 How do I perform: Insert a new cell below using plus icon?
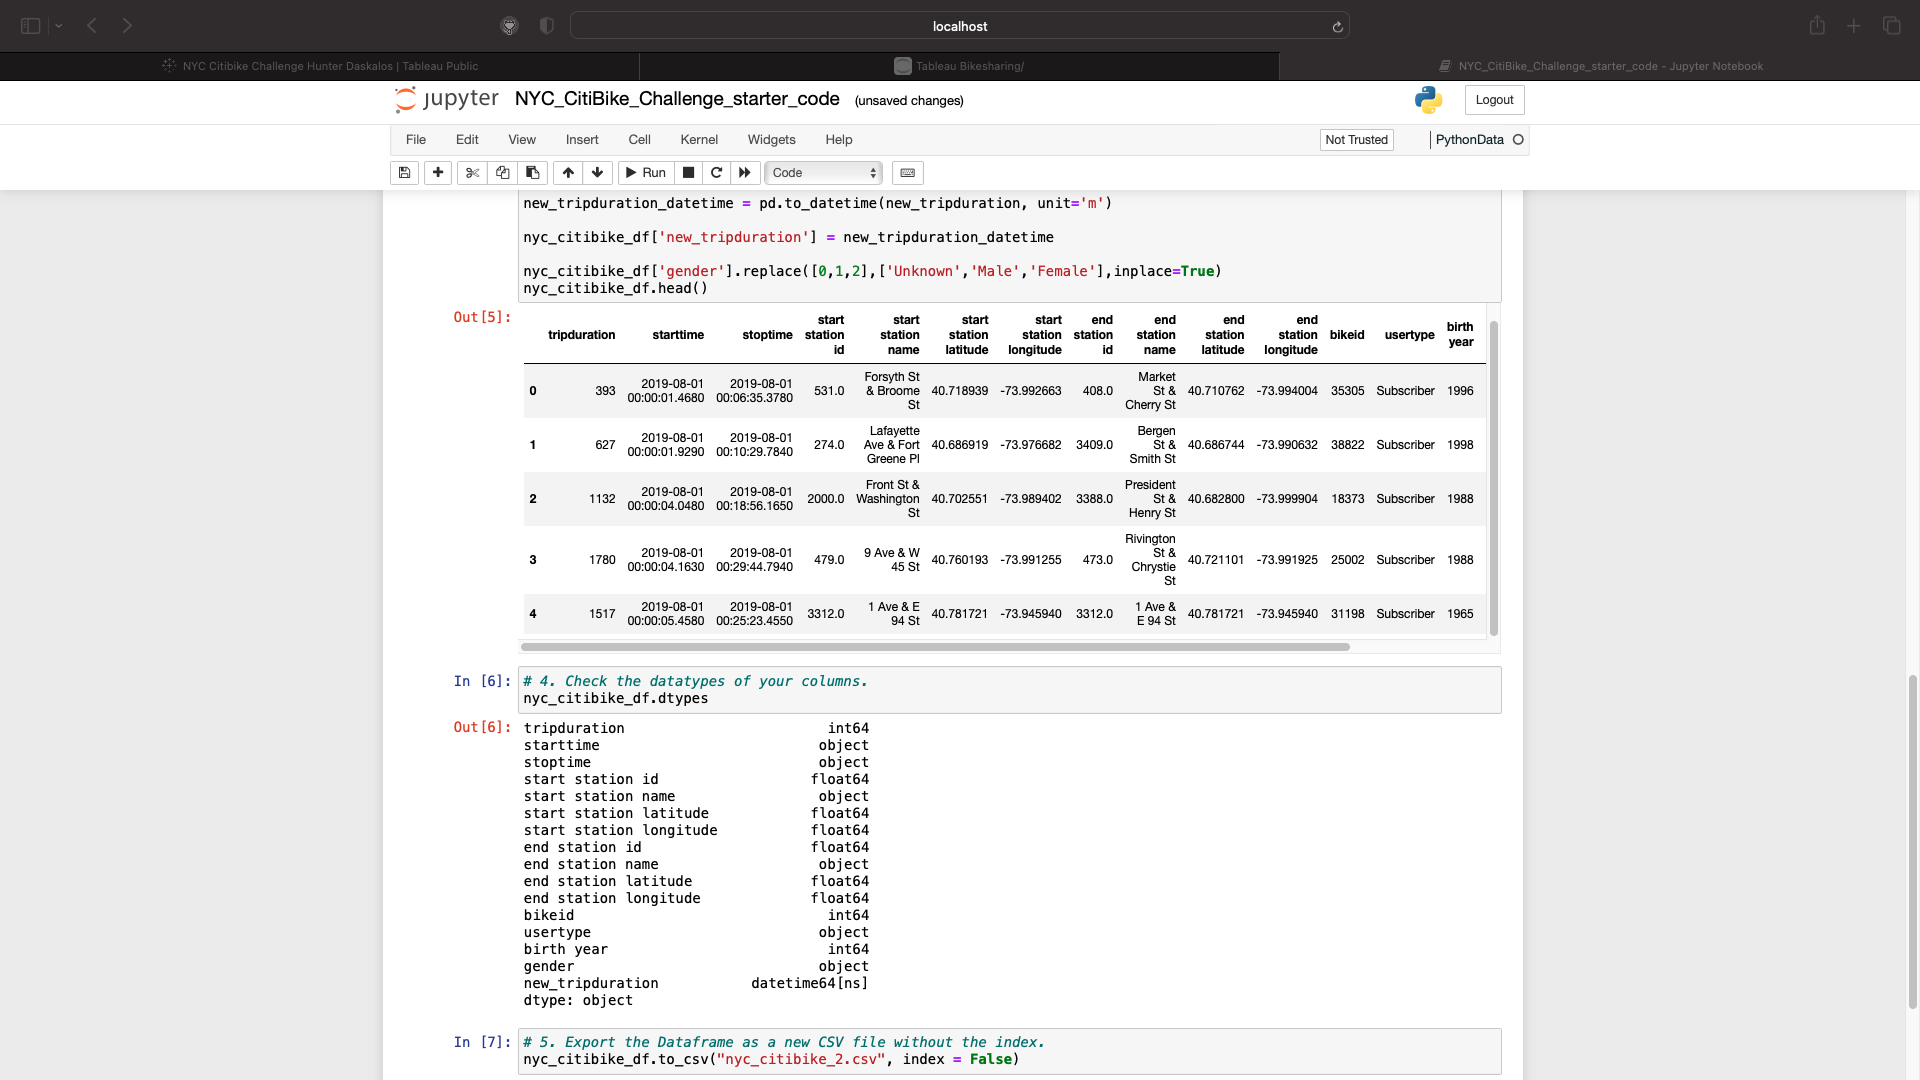click(438, 172)
